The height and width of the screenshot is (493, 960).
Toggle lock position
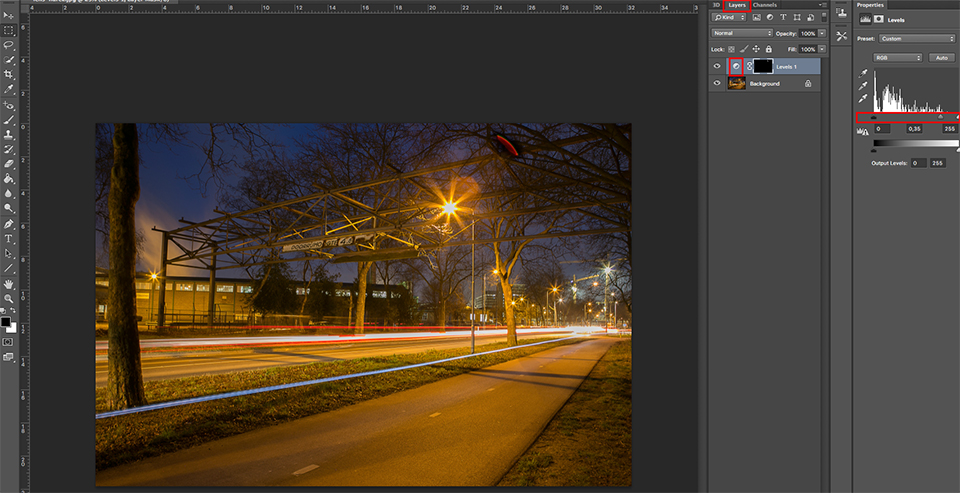pyautogui.click(x=756, y=49)
